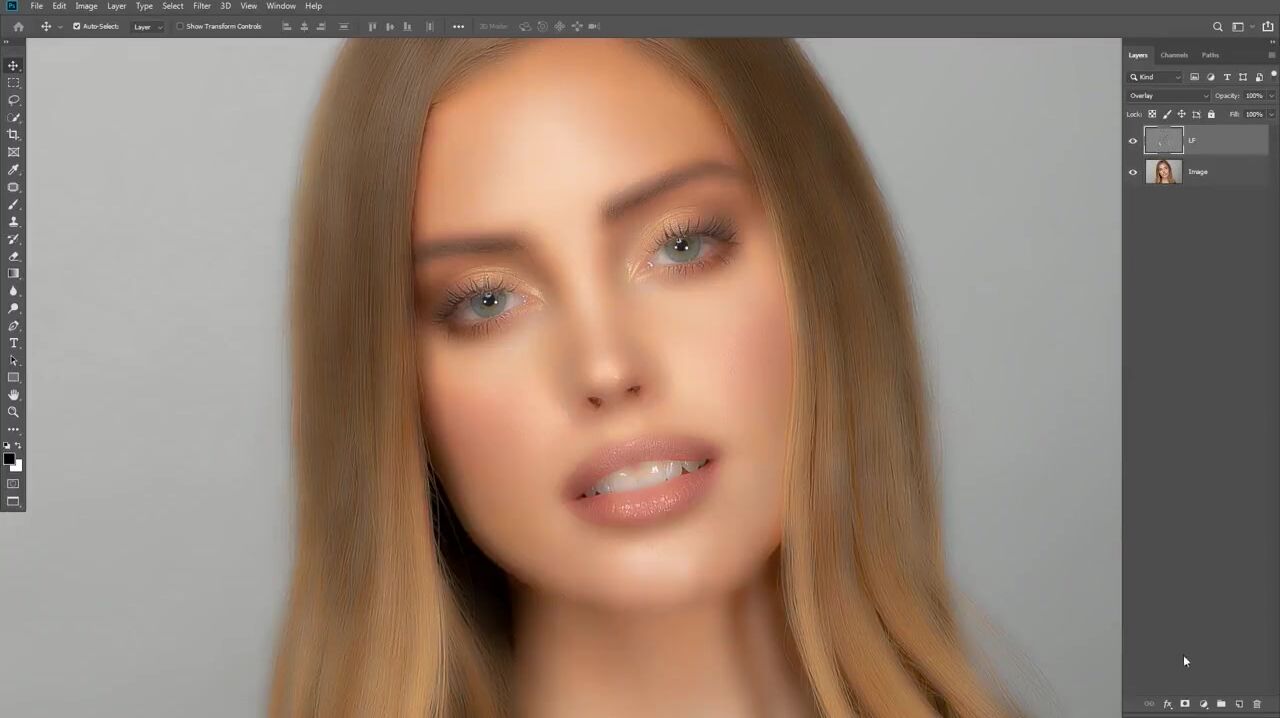Enable Show Transform Controls checkbox
This screenshot has height=718, width=1280.
pyautogui.click(x=180, y=26)
